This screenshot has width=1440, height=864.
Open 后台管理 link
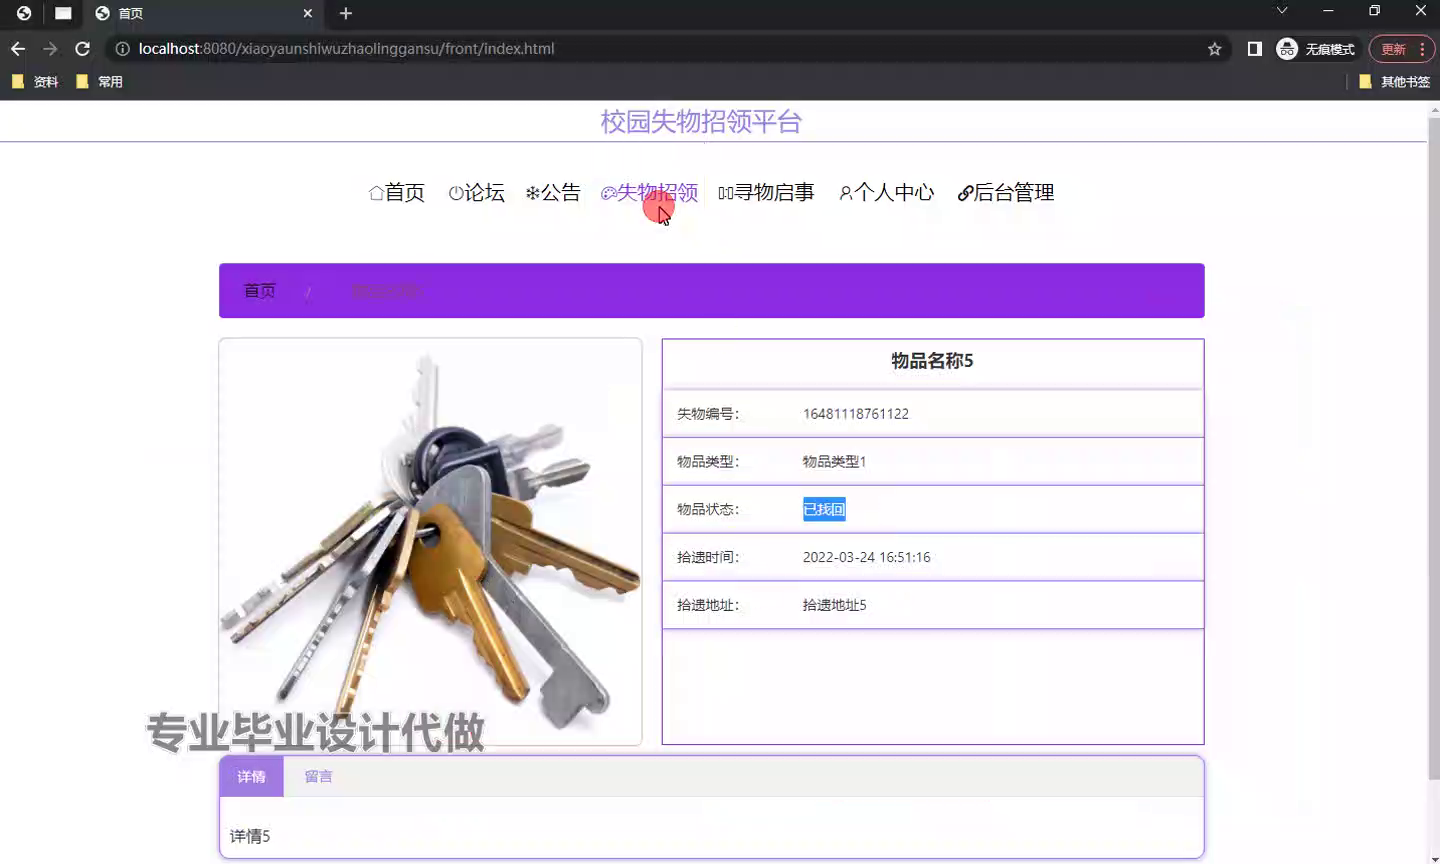tap(1006, 192)
